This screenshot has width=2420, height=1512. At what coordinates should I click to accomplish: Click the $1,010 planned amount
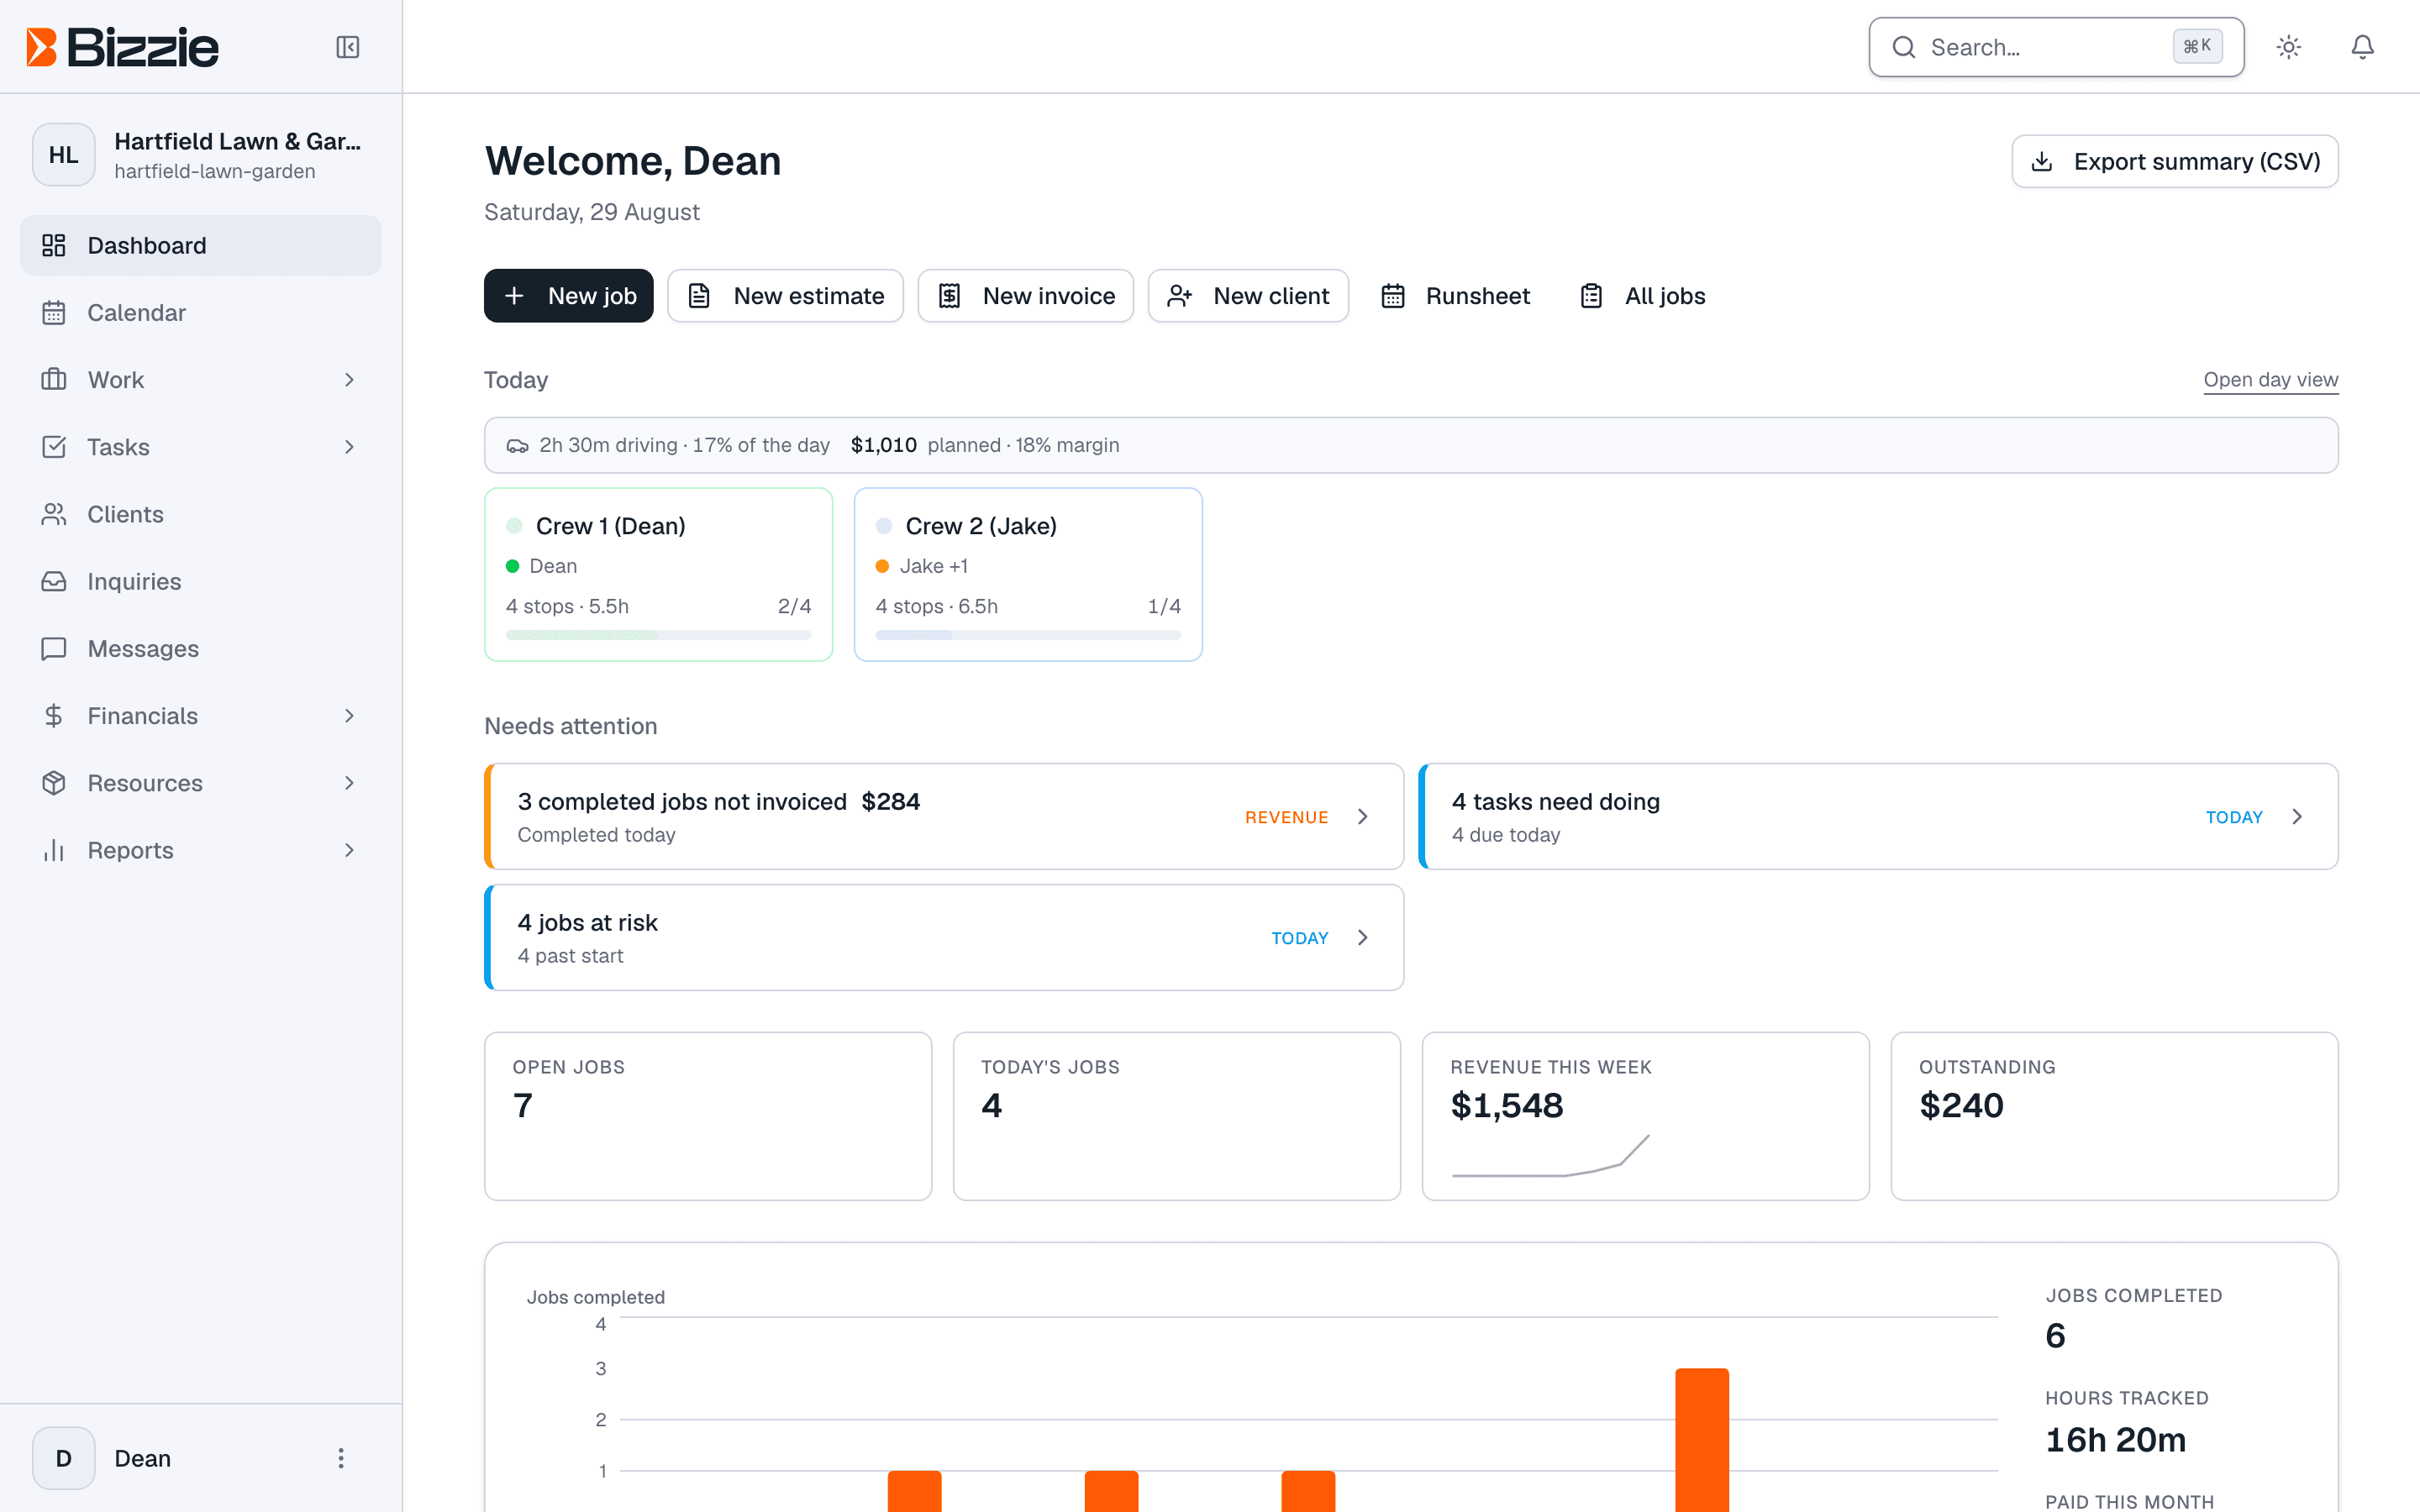coord(883,445)
